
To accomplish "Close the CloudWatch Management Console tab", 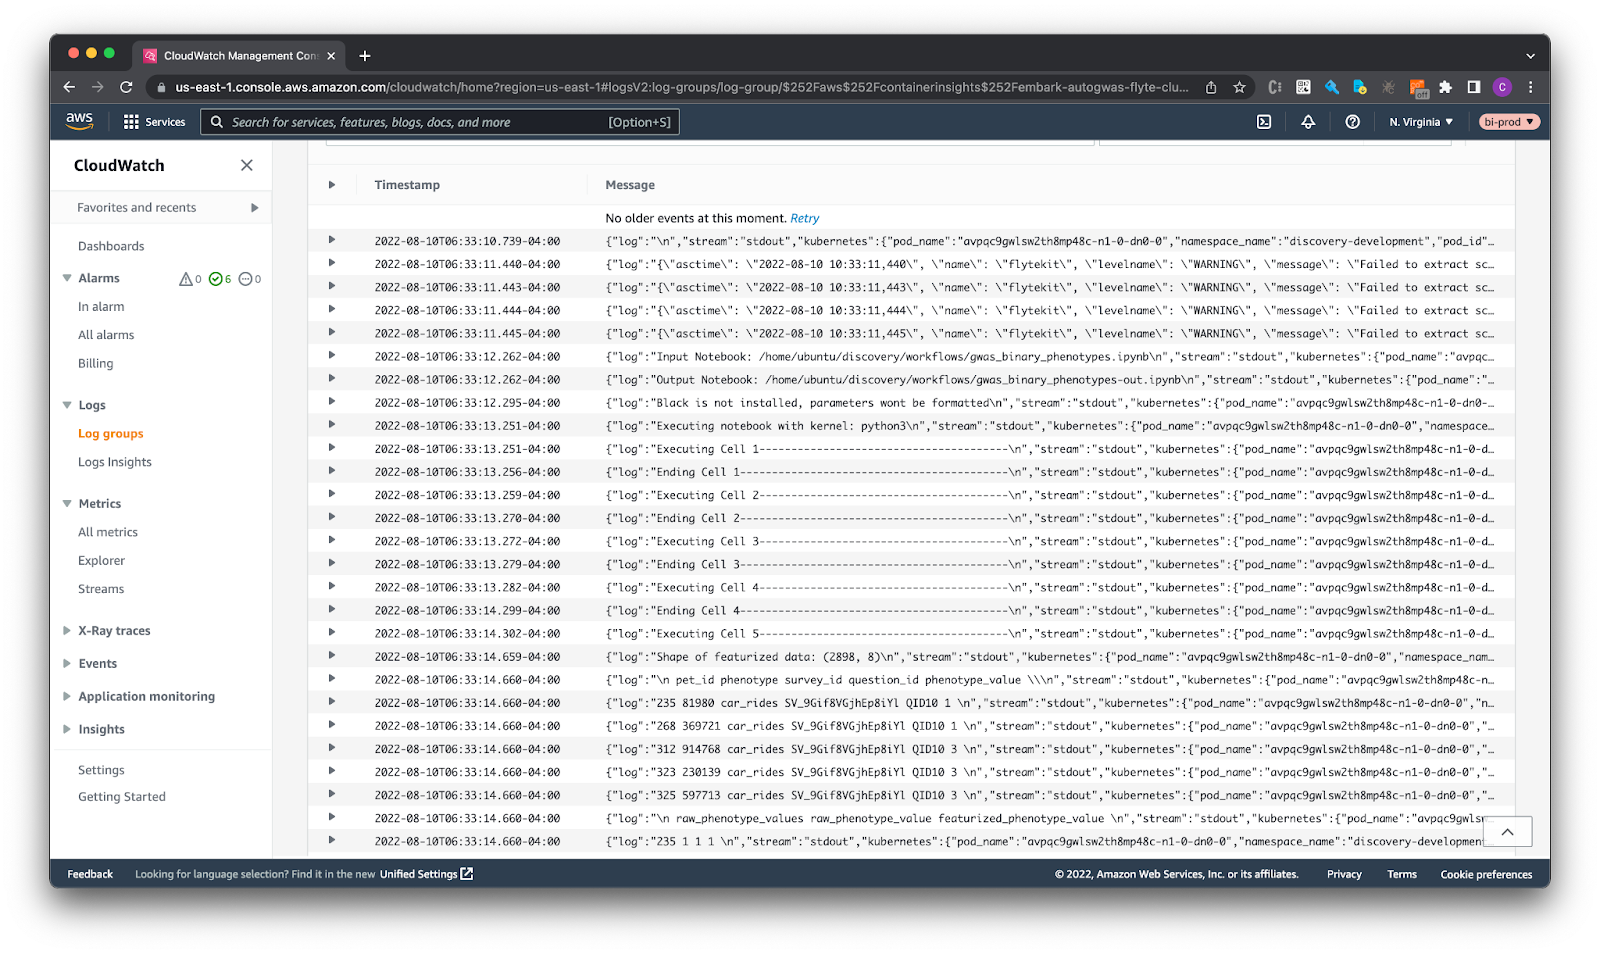I will coord(332,56).
